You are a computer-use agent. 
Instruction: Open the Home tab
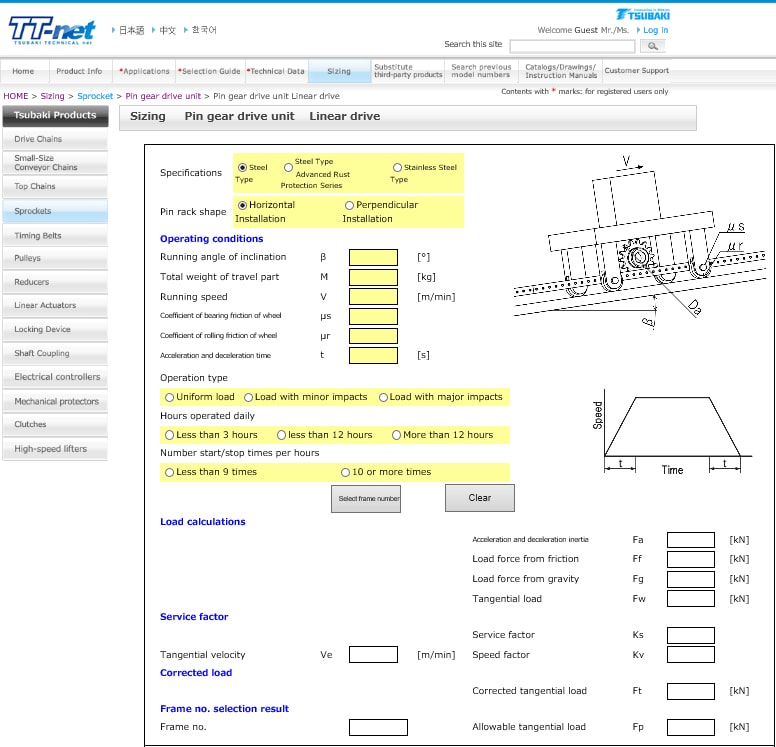[23, 71]
